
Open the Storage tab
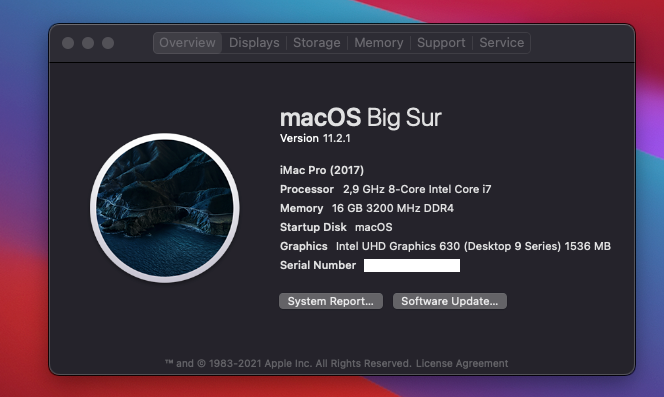click(x=317, y=43)
